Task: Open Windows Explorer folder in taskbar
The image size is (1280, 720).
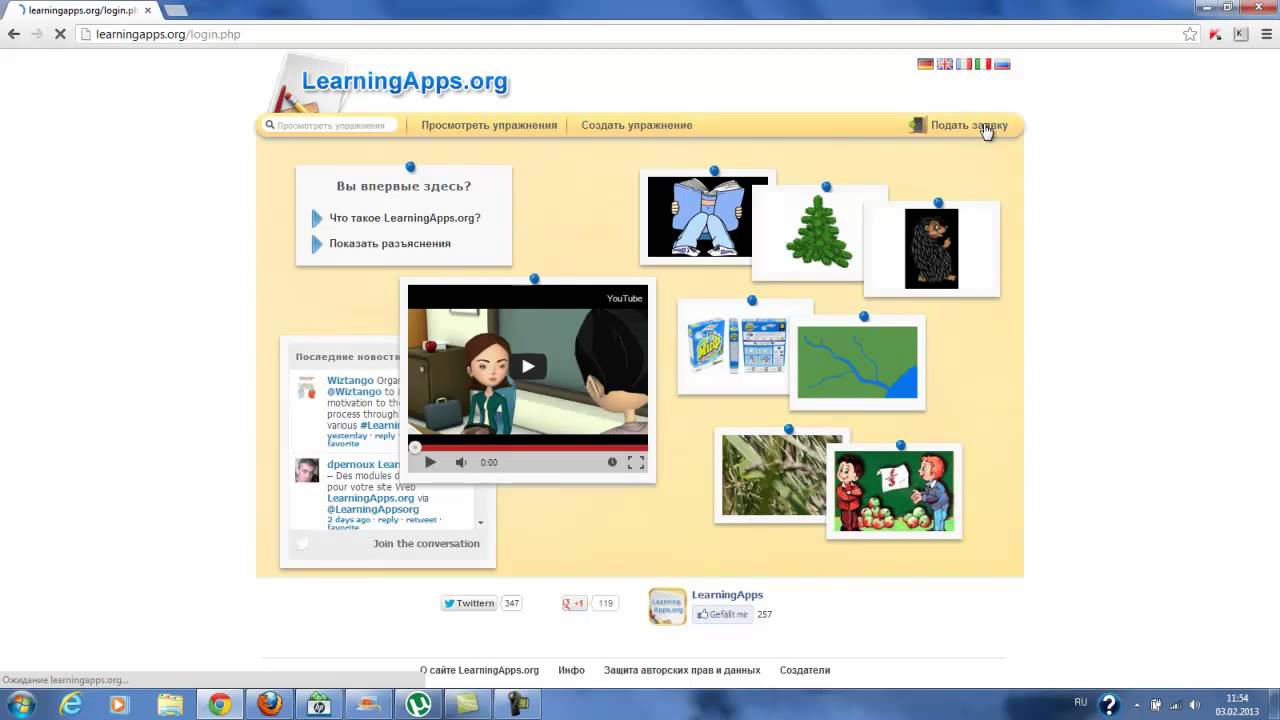Action: pyautogui.click(x=170, y=704)
